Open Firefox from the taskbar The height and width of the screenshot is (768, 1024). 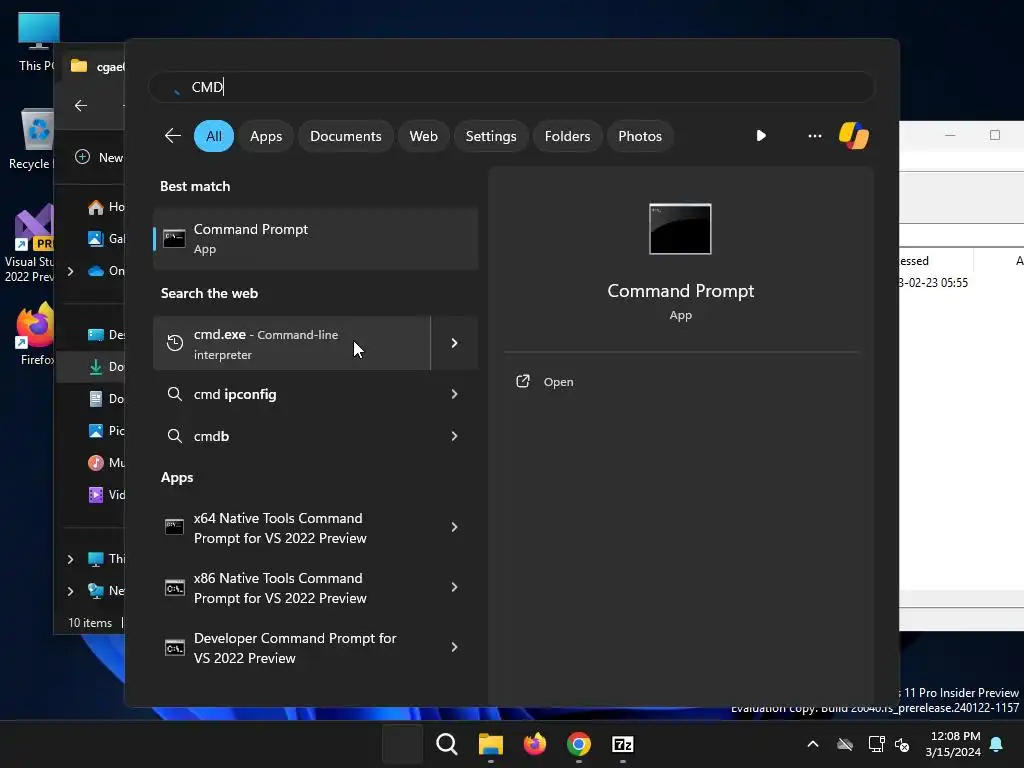pyautogui.click(x=535, y=744)
